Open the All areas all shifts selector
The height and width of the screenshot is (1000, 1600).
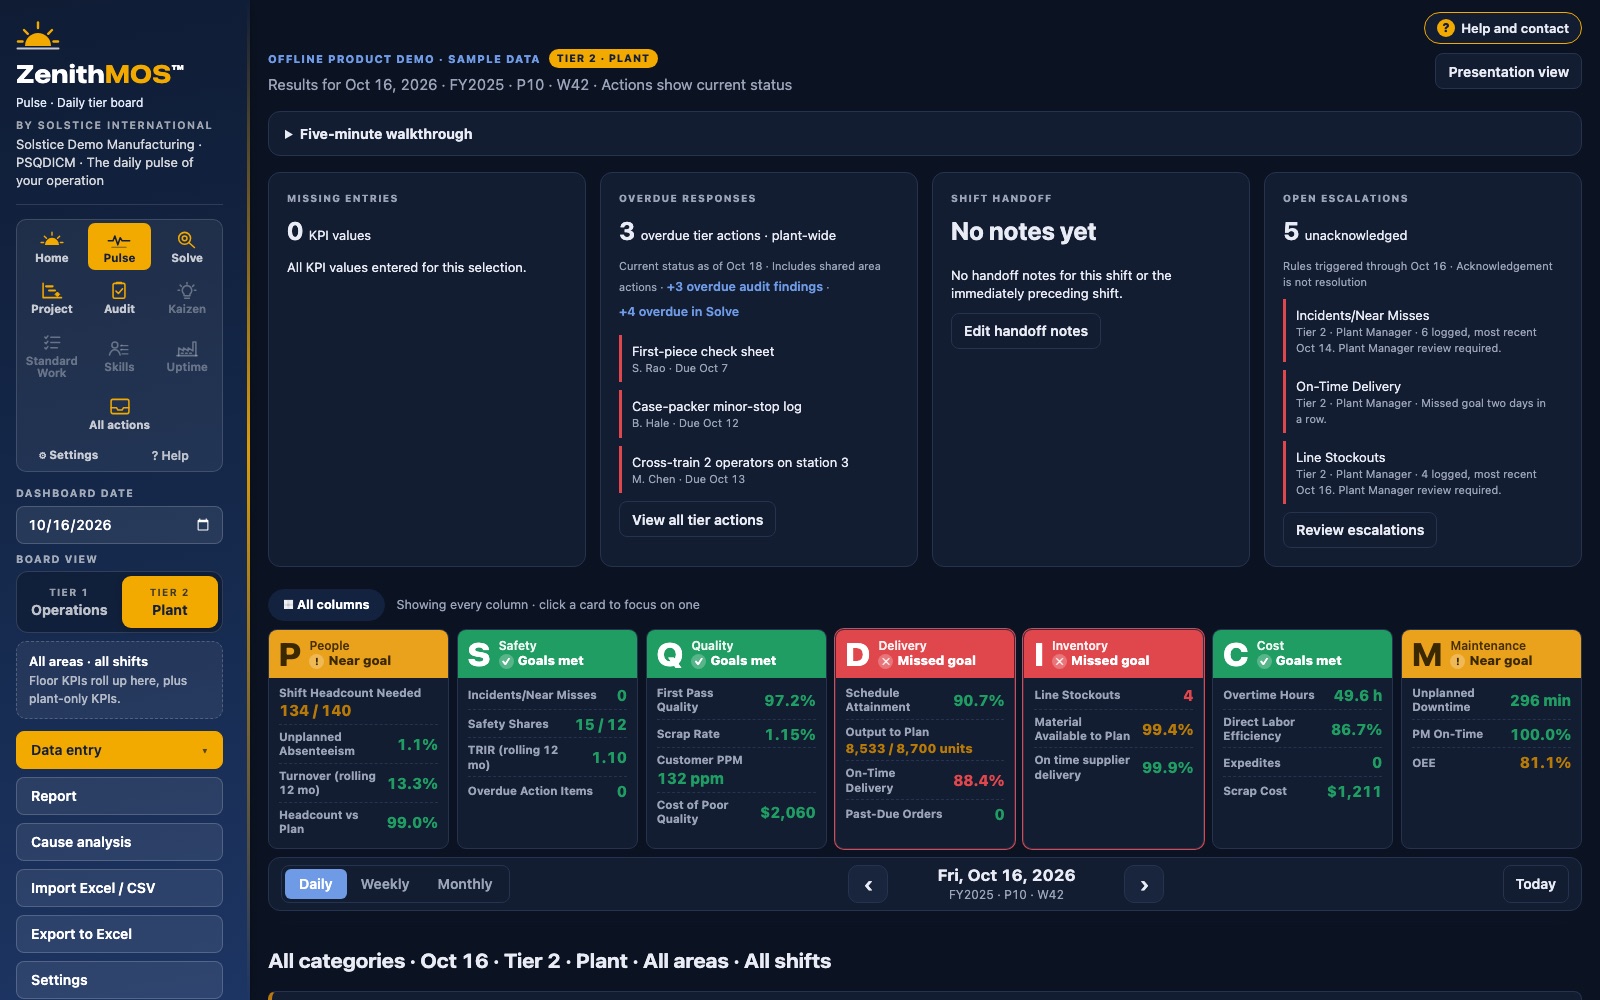119,680
